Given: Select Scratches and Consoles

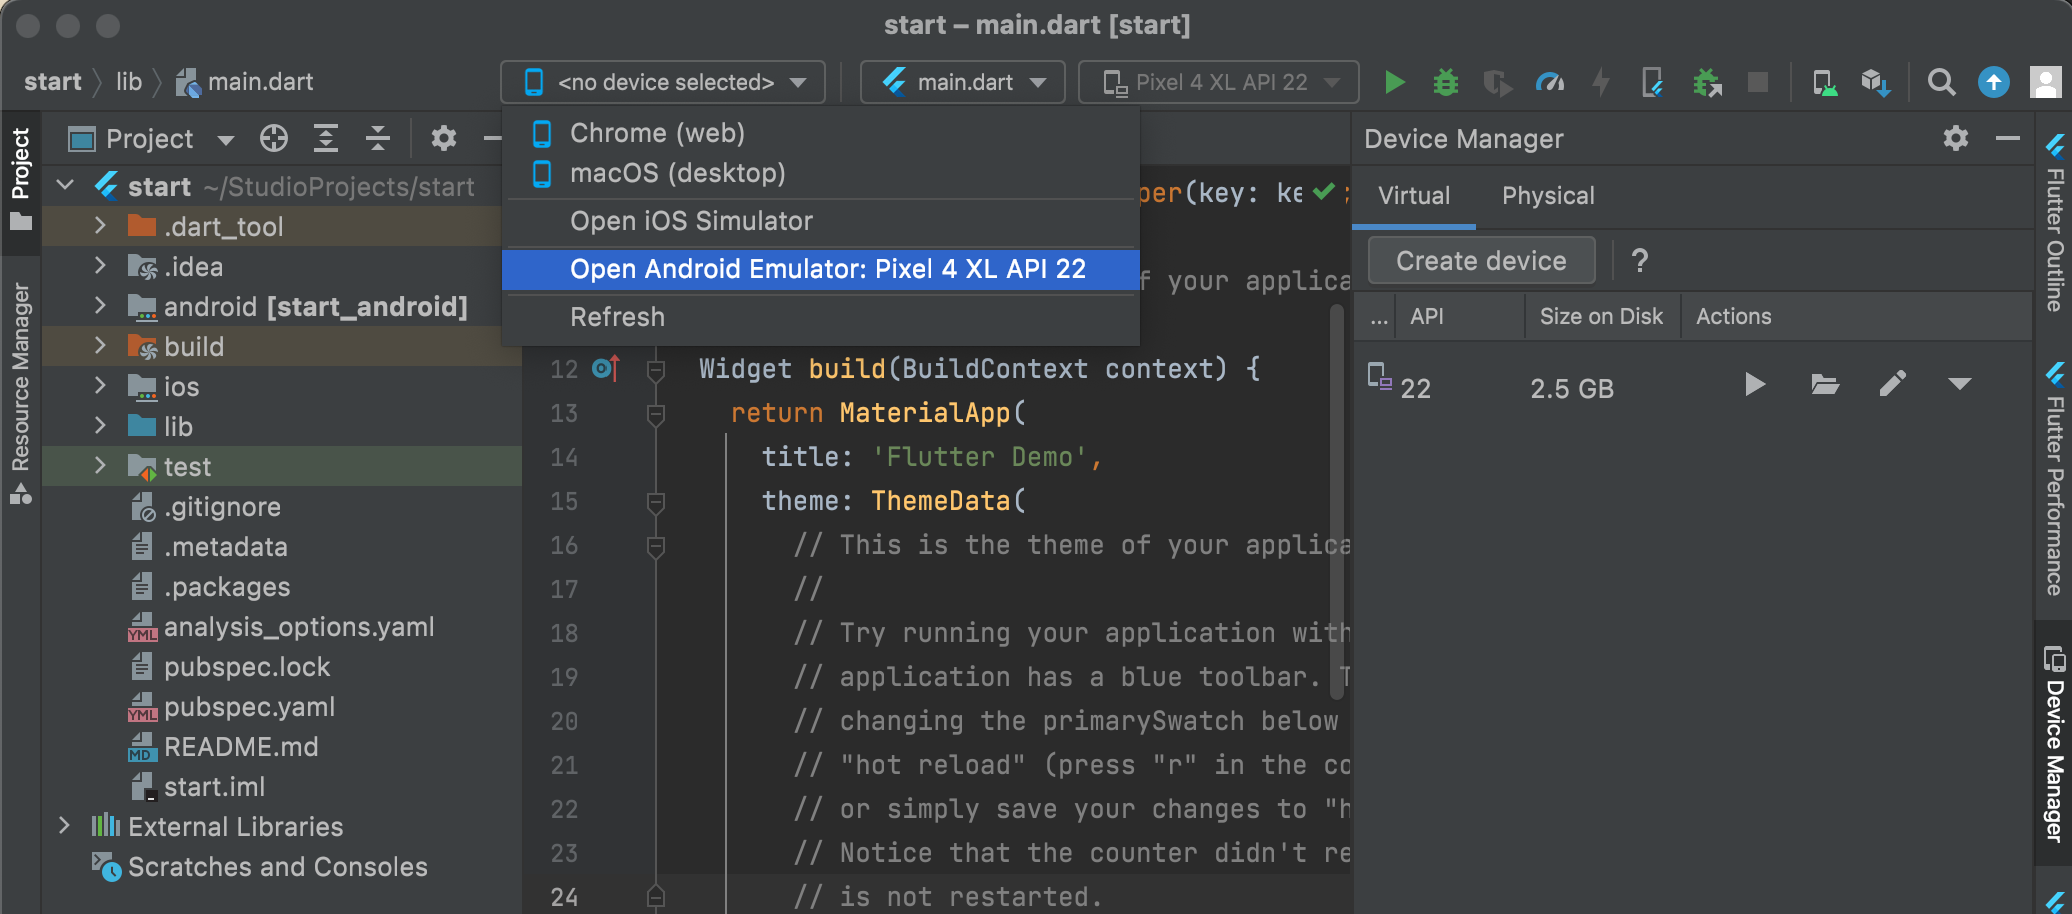Looking at the screenshot, I should [x=260, y=867].
